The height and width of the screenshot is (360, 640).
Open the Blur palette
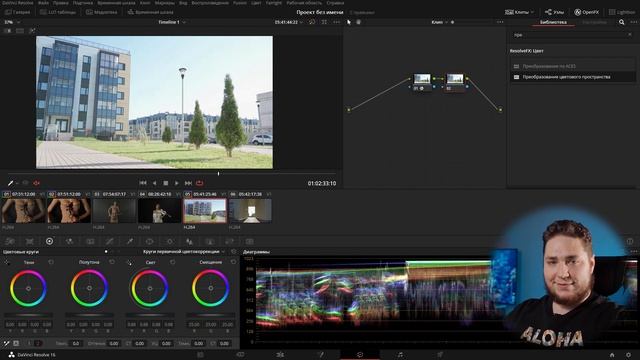point(189,241)
